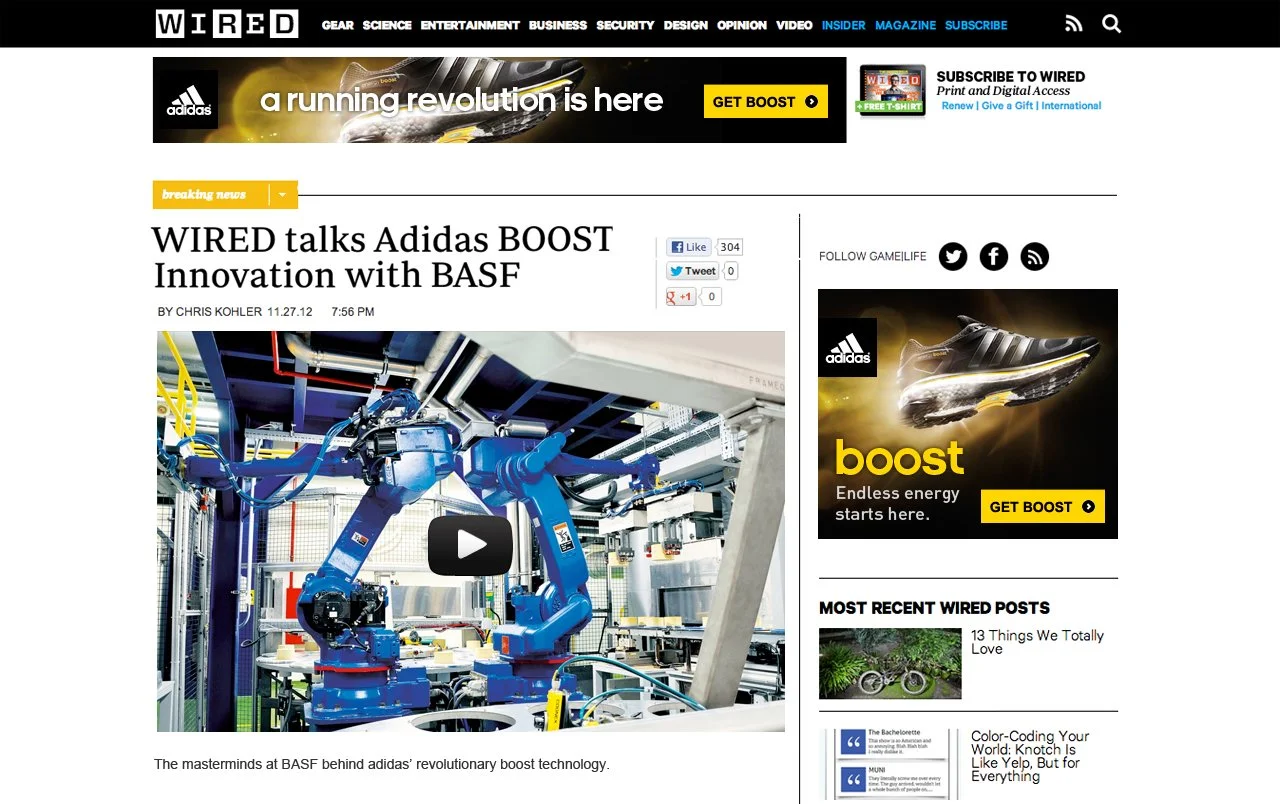Open the article headline about Adidas BOOST

point(382,257)
